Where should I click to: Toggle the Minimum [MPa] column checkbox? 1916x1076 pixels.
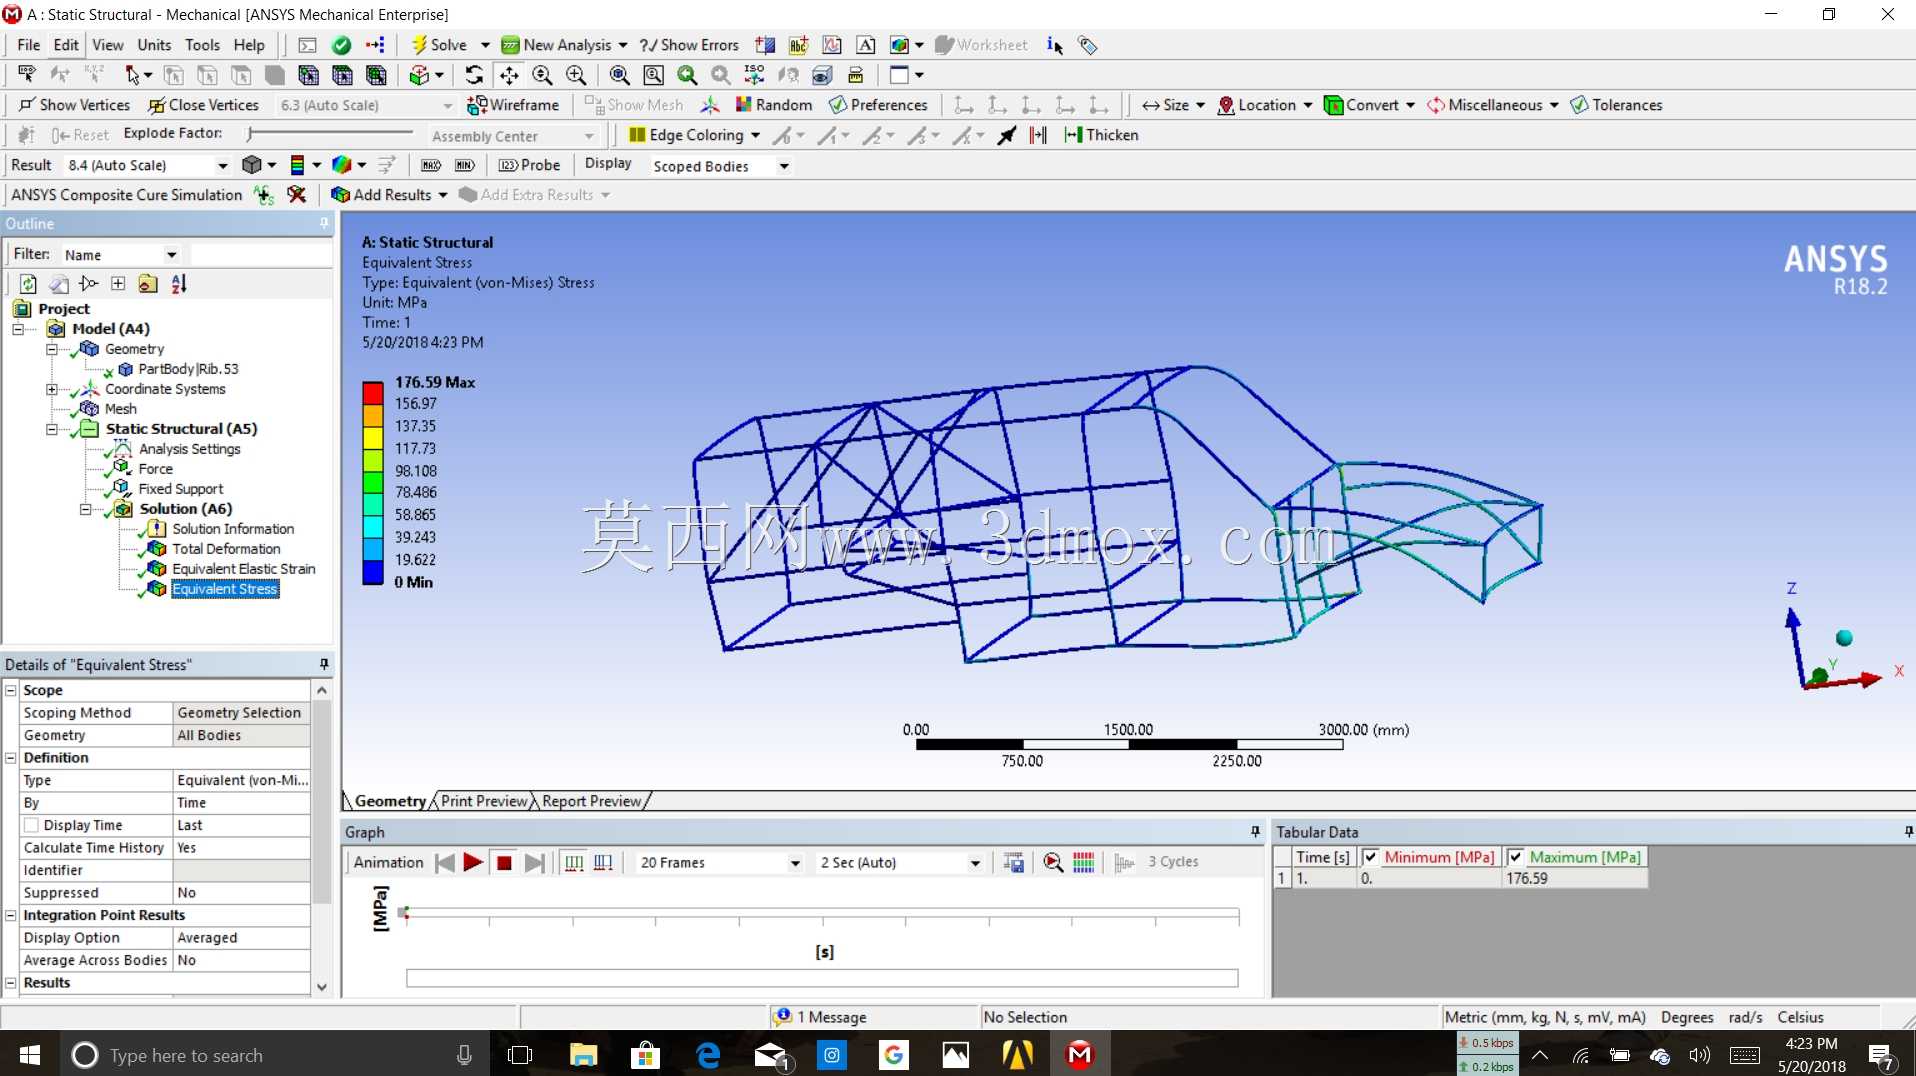click(1371, 857)
